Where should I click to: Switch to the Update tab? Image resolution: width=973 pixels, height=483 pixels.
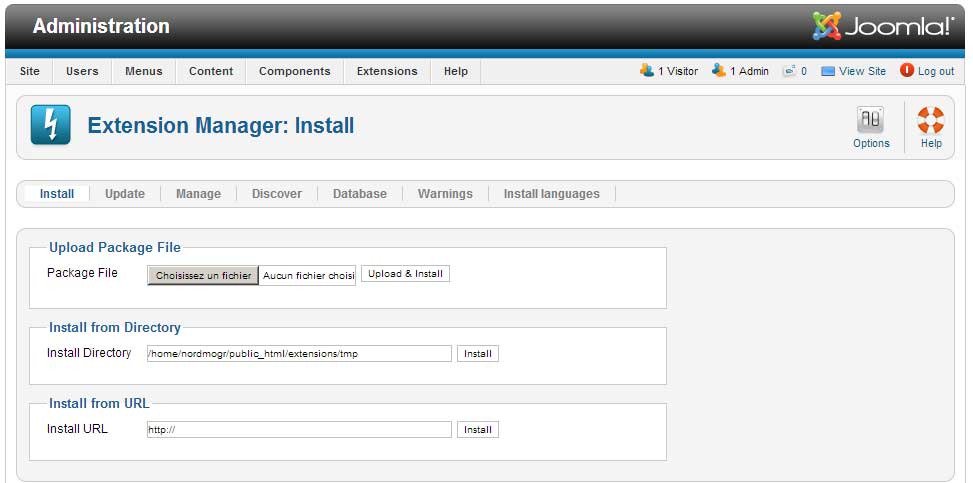125,194
